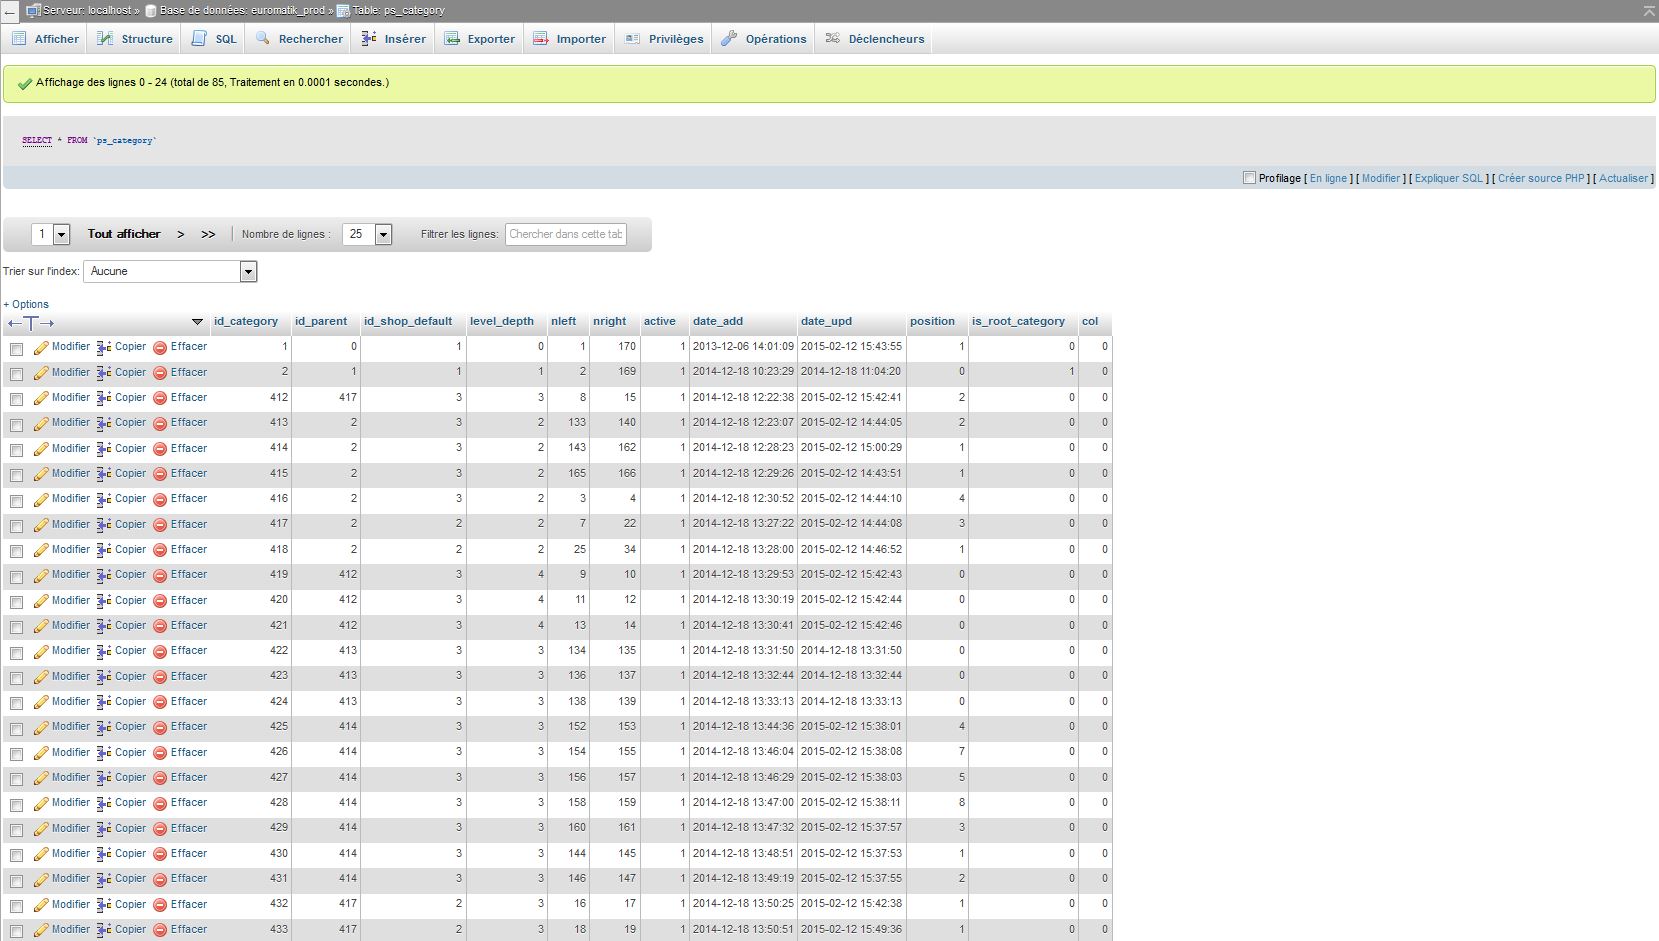The height and width of the screenshot is (941, 1659).
Task: Click the red delete icon for category 420
Action: (x=160, y=601)
